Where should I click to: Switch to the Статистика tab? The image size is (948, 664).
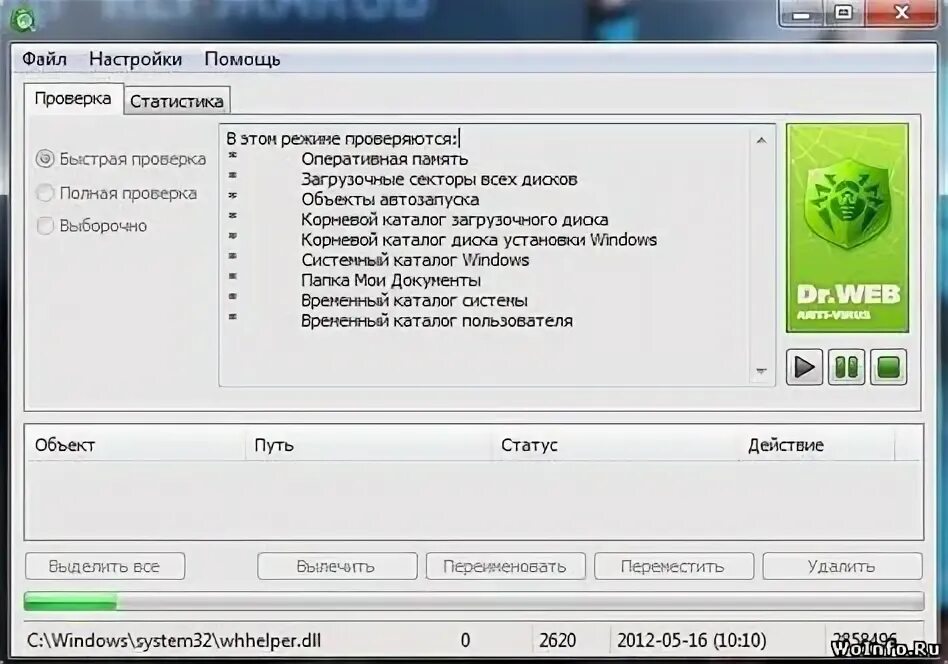(177, 101)
